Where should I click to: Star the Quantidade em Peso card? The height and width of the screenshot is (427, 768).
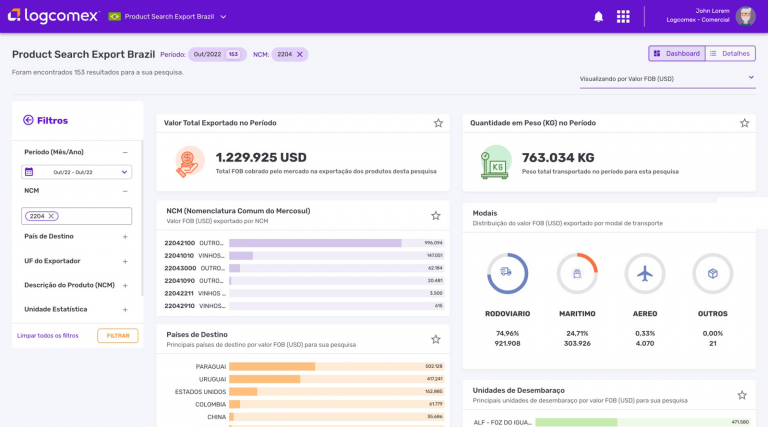click(x=744, y=123)
